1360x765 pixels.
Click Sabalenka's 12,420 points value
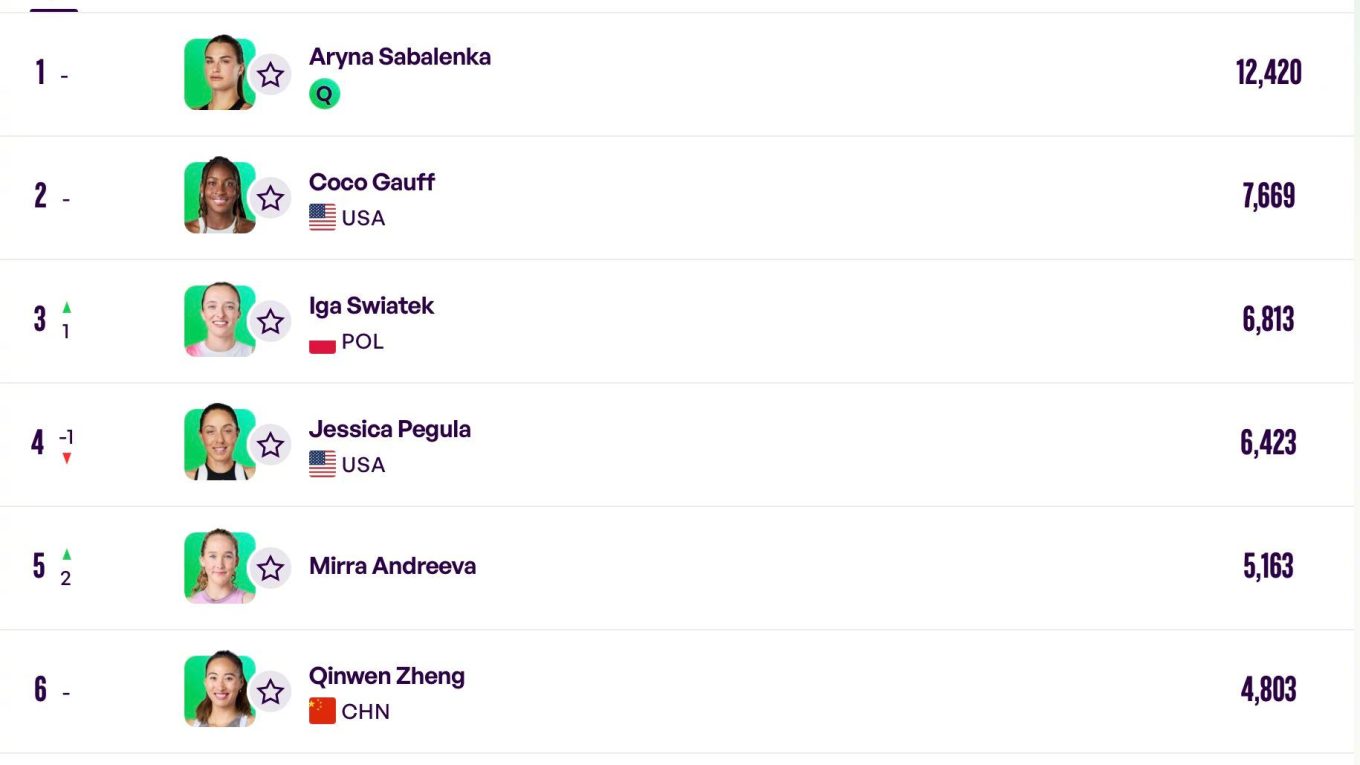1269,73
